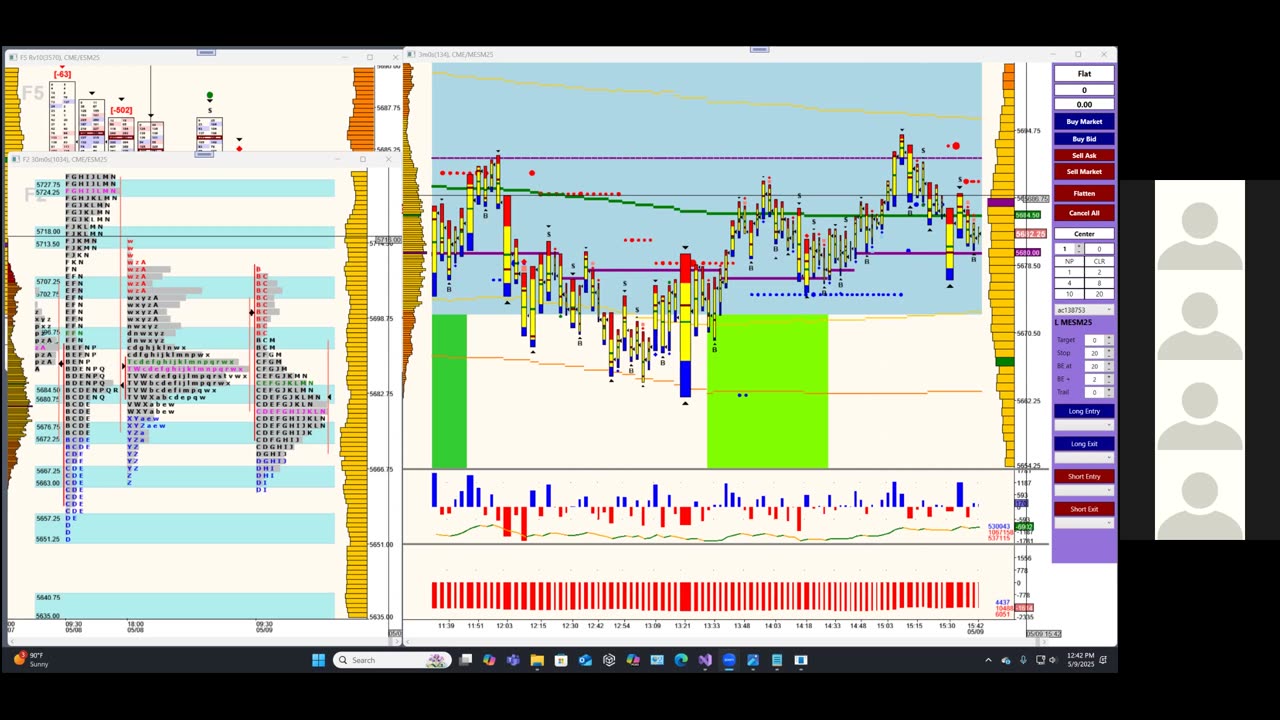Open the weather widget showing 90°F Sunny
The height and width of the screenshot is (720, 1280).
click(x=30, y=660)
